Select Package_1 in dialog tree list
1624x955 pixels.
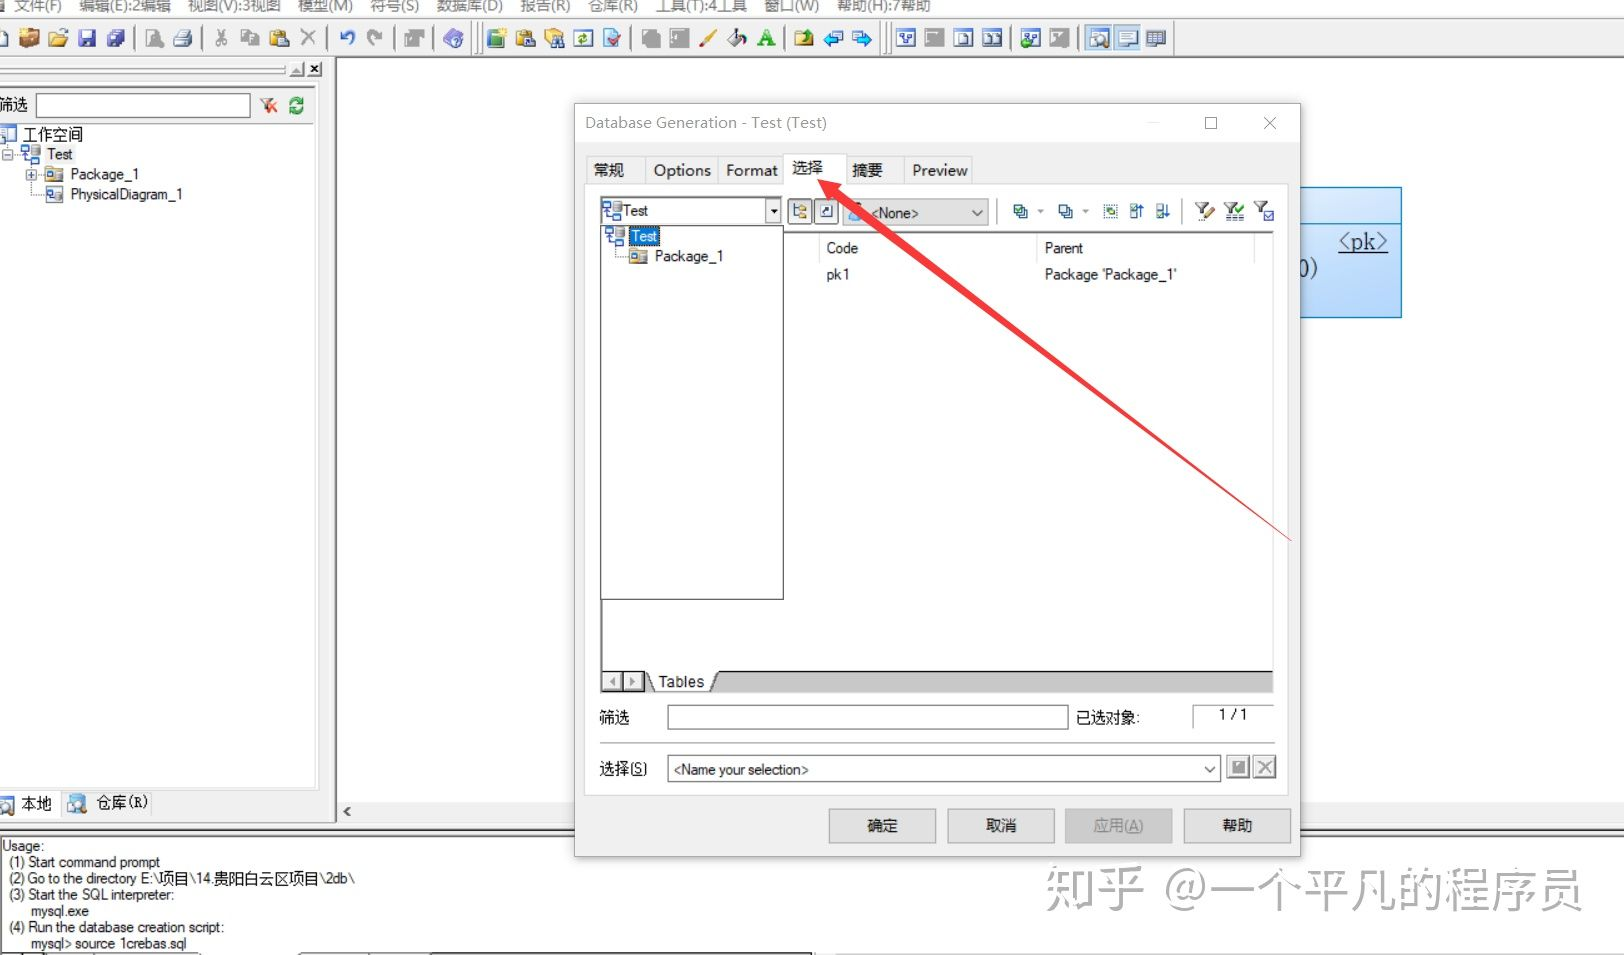688,256
